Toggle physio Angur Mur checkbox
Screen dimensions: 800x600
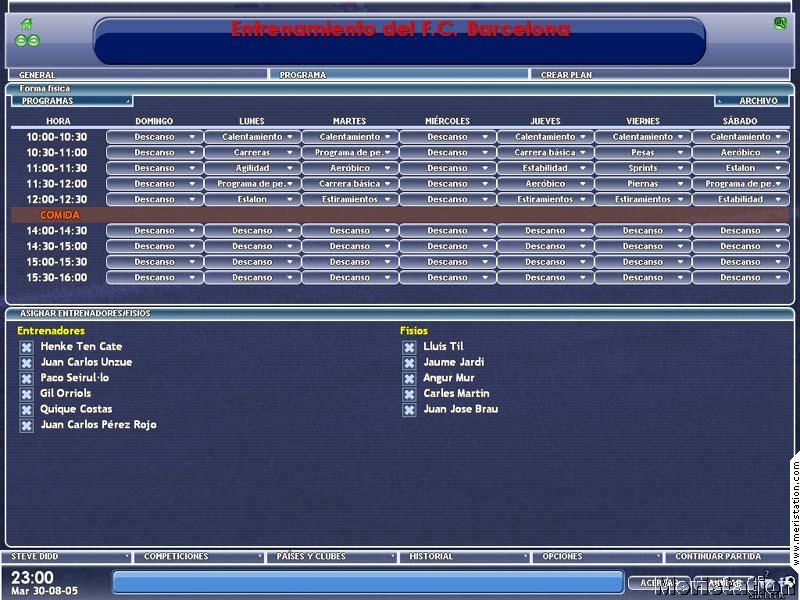(409, 379)
